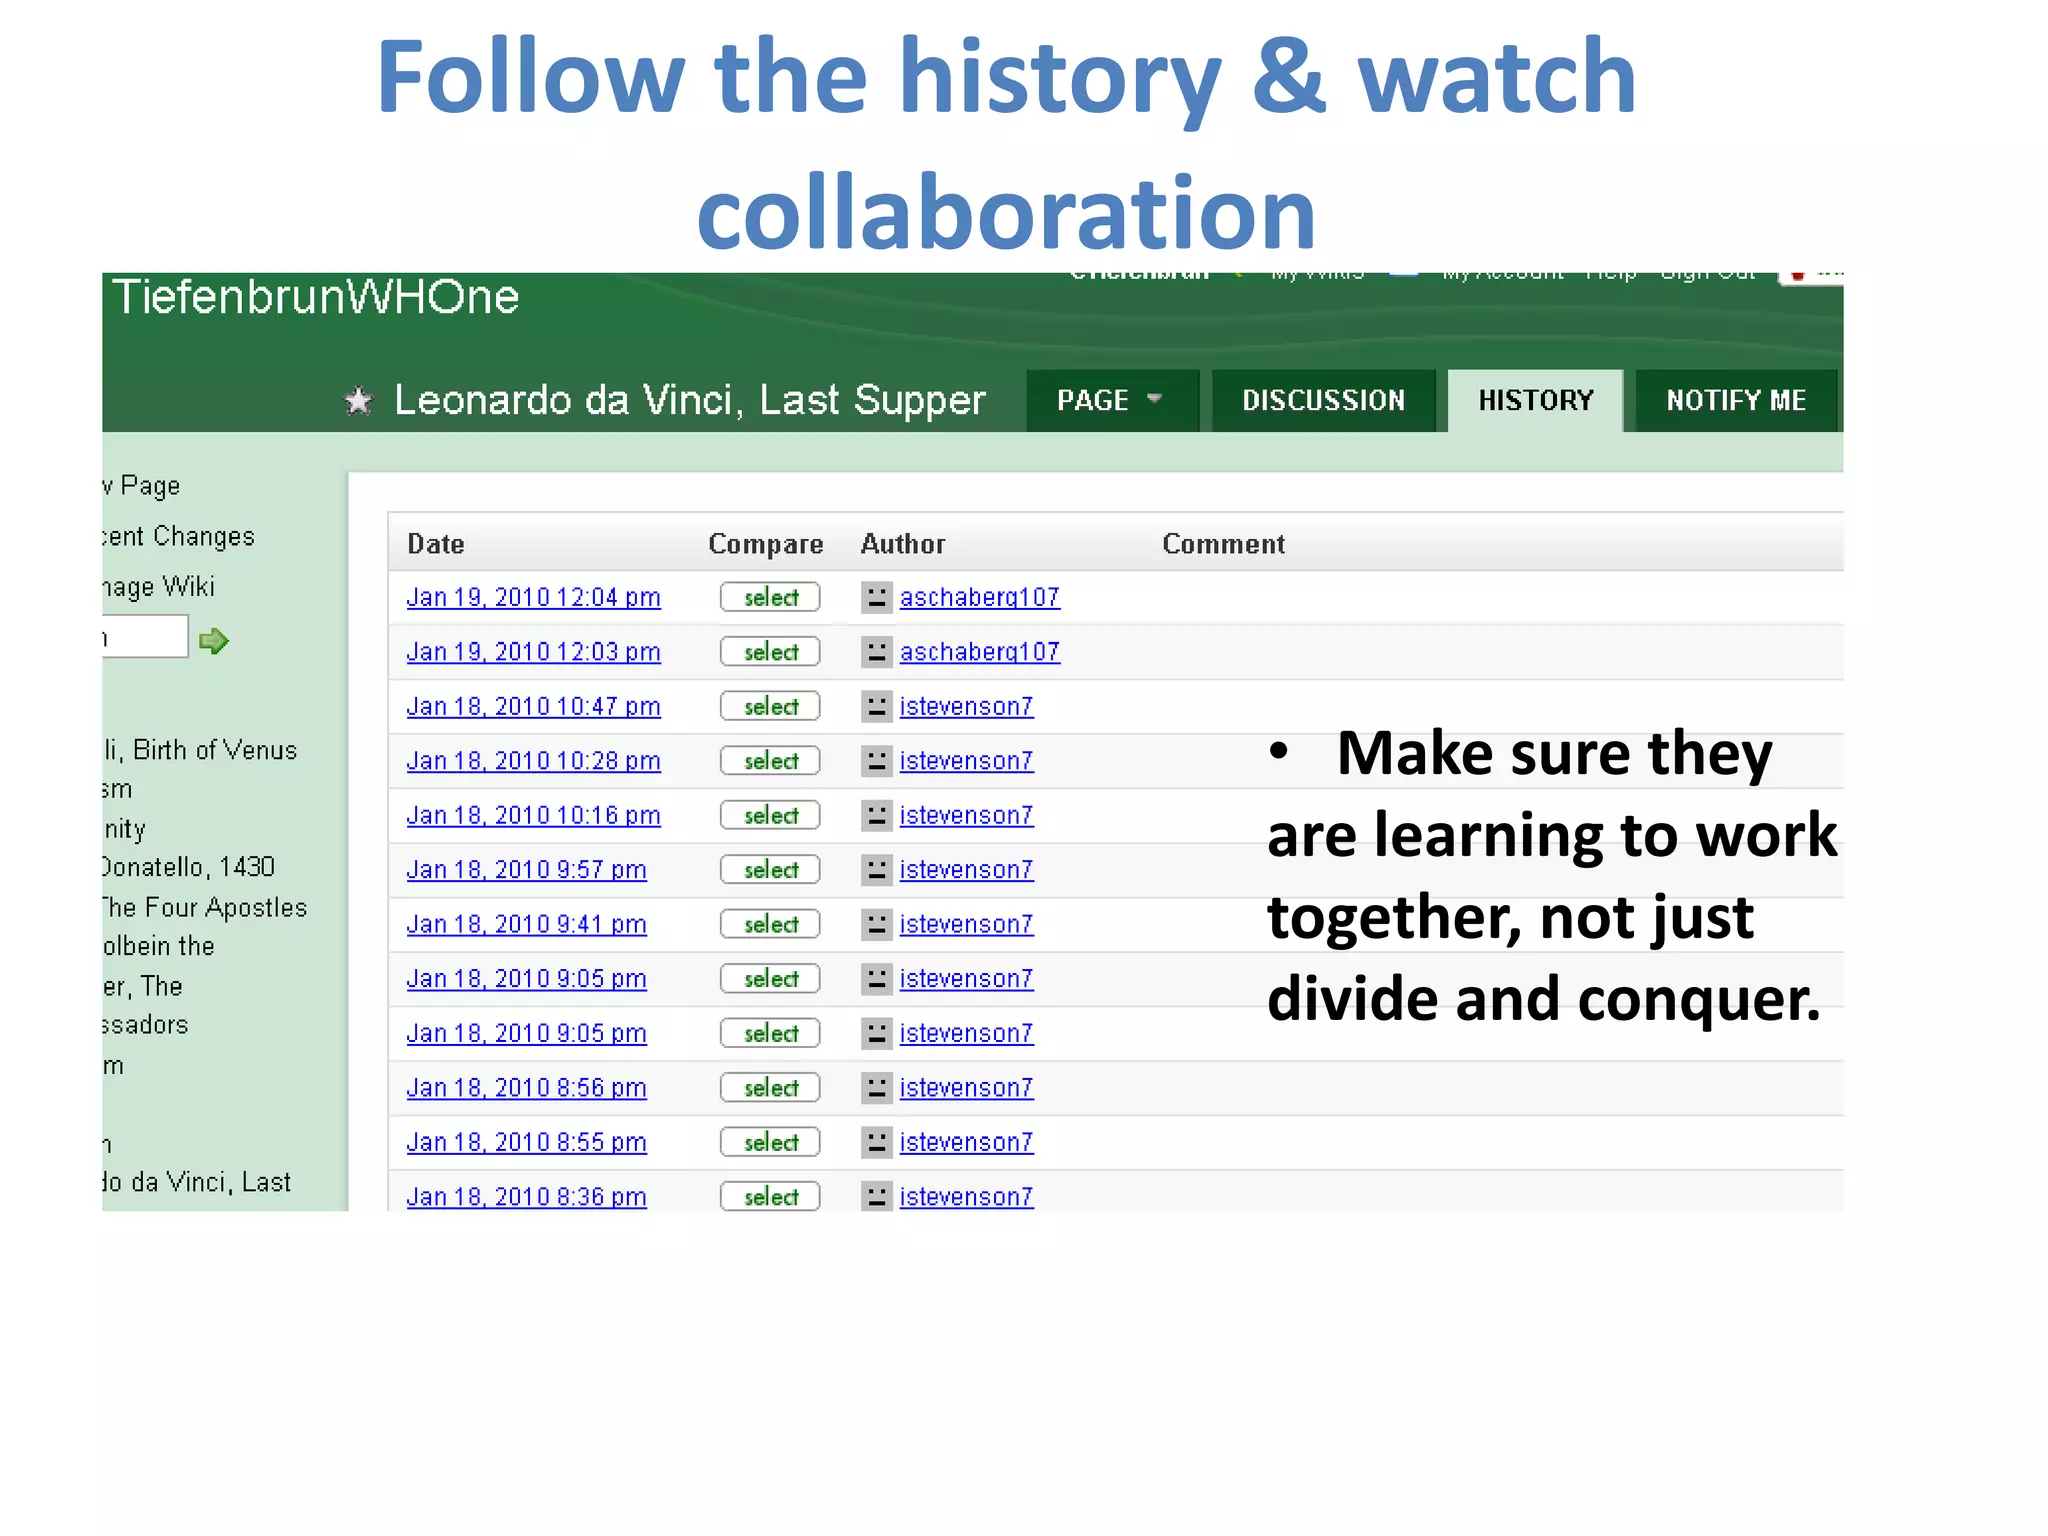
Task: Click avatar icon in Jan 18 8:56 pm row
Action: (x=876, y=1087)
